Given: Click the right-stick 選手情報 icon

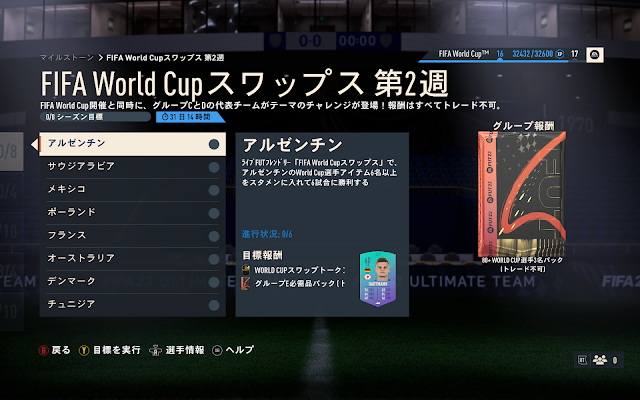Looking at the screenshot, I should (x=156, y=351).
